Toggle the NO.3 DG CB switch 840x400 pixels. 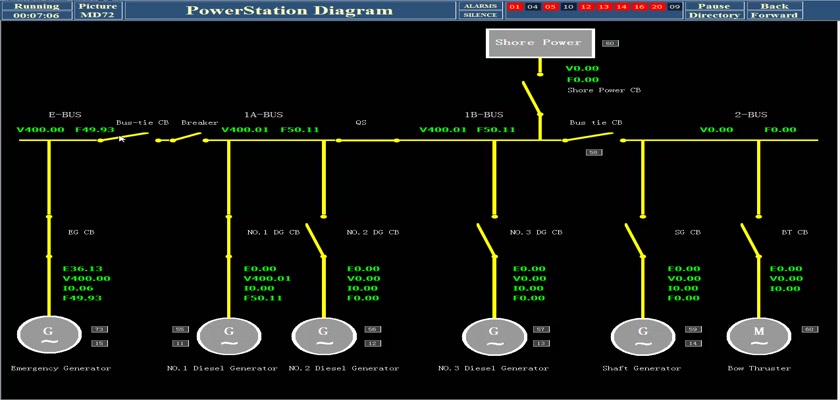(x=486, y=240)
